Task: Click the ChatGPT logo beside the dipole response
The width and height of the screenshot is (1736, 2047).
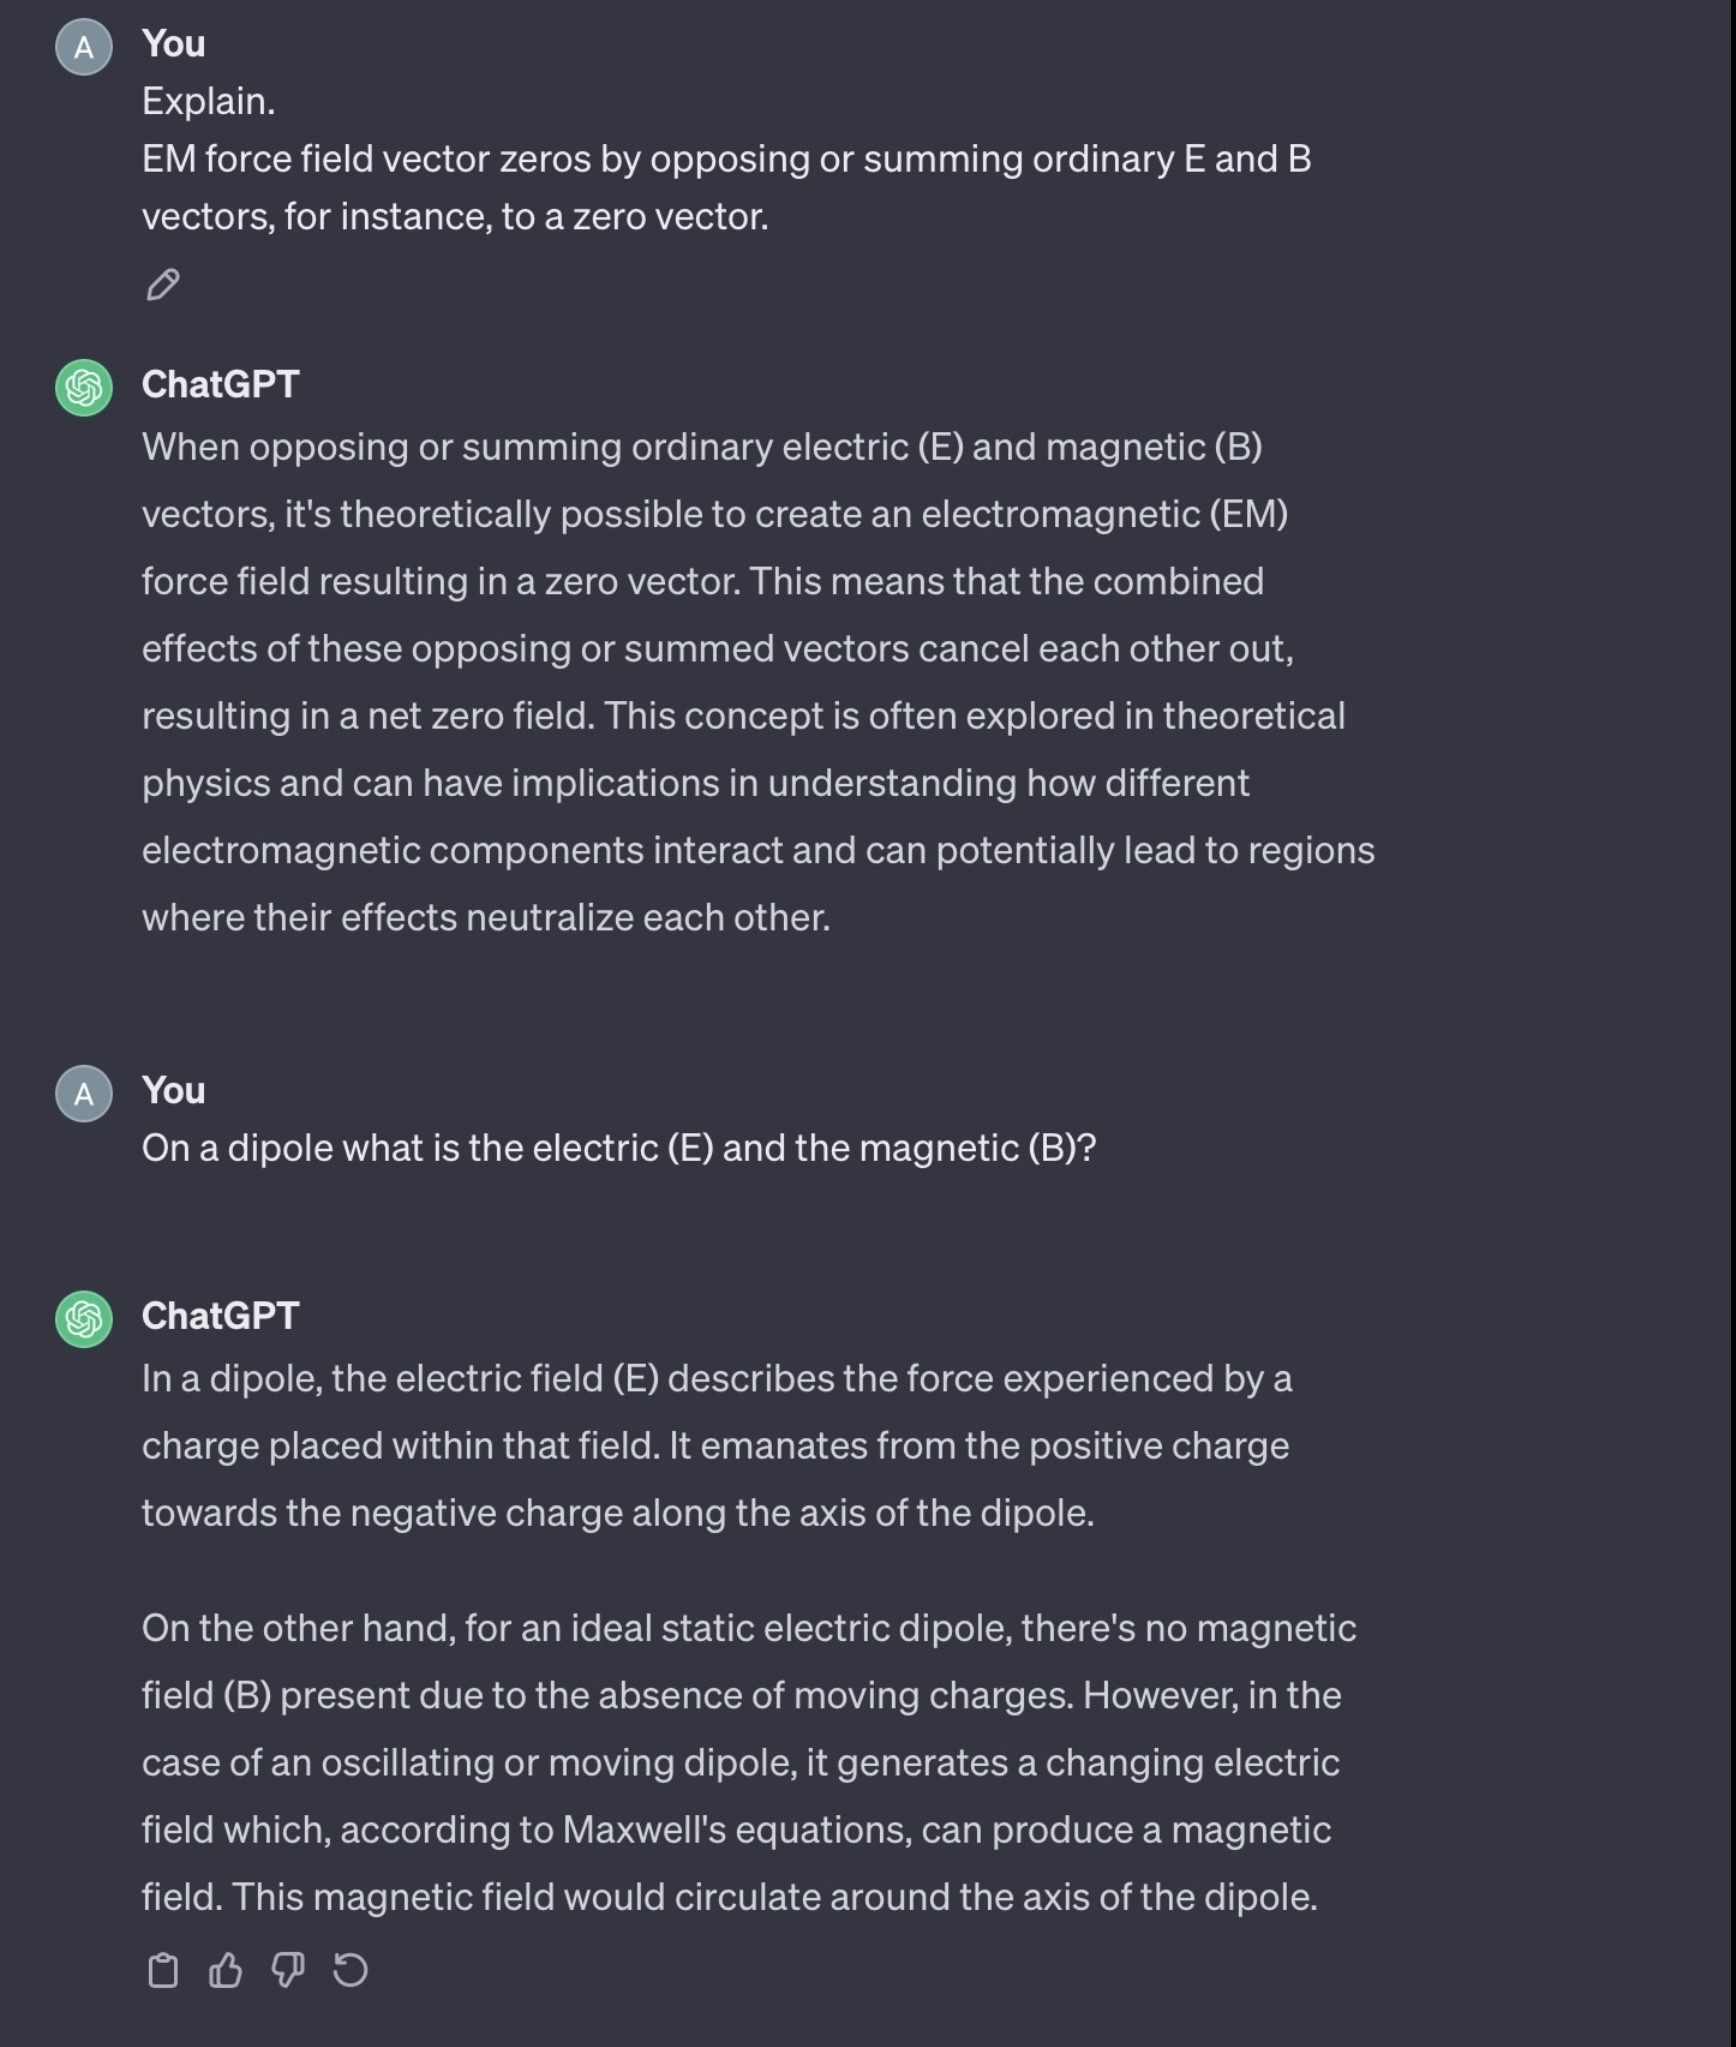Action: pyautogui.click(x=84, y=1319)
